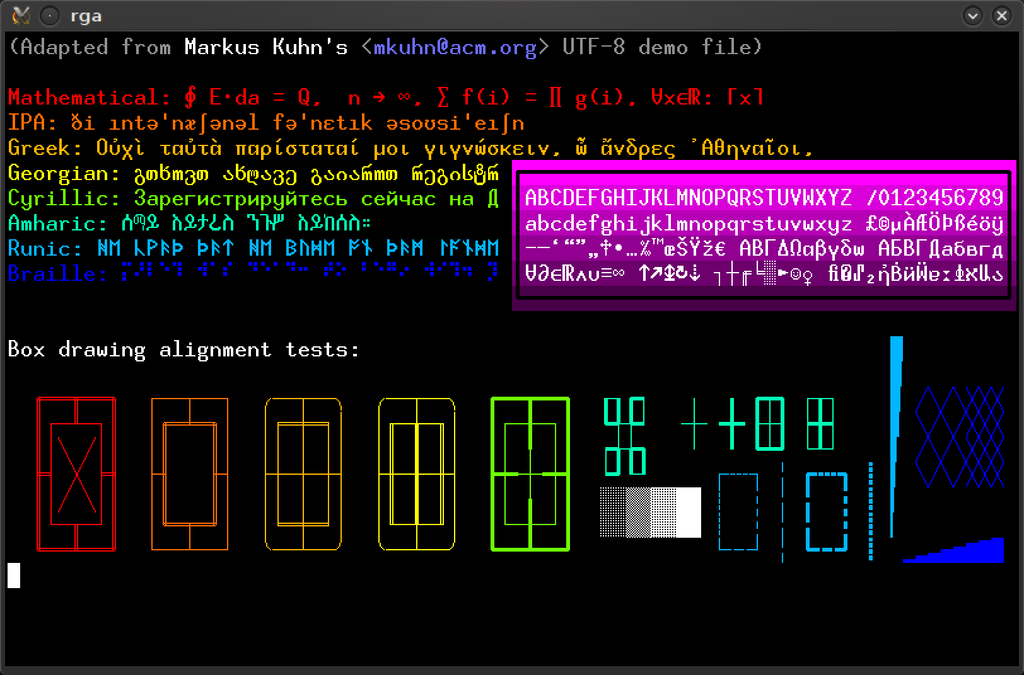Click the dark orange double-line box drawing
Image resolution: width=1024 pixels, height=675 pixels.
pyautogui.click(x=190, y=474)
